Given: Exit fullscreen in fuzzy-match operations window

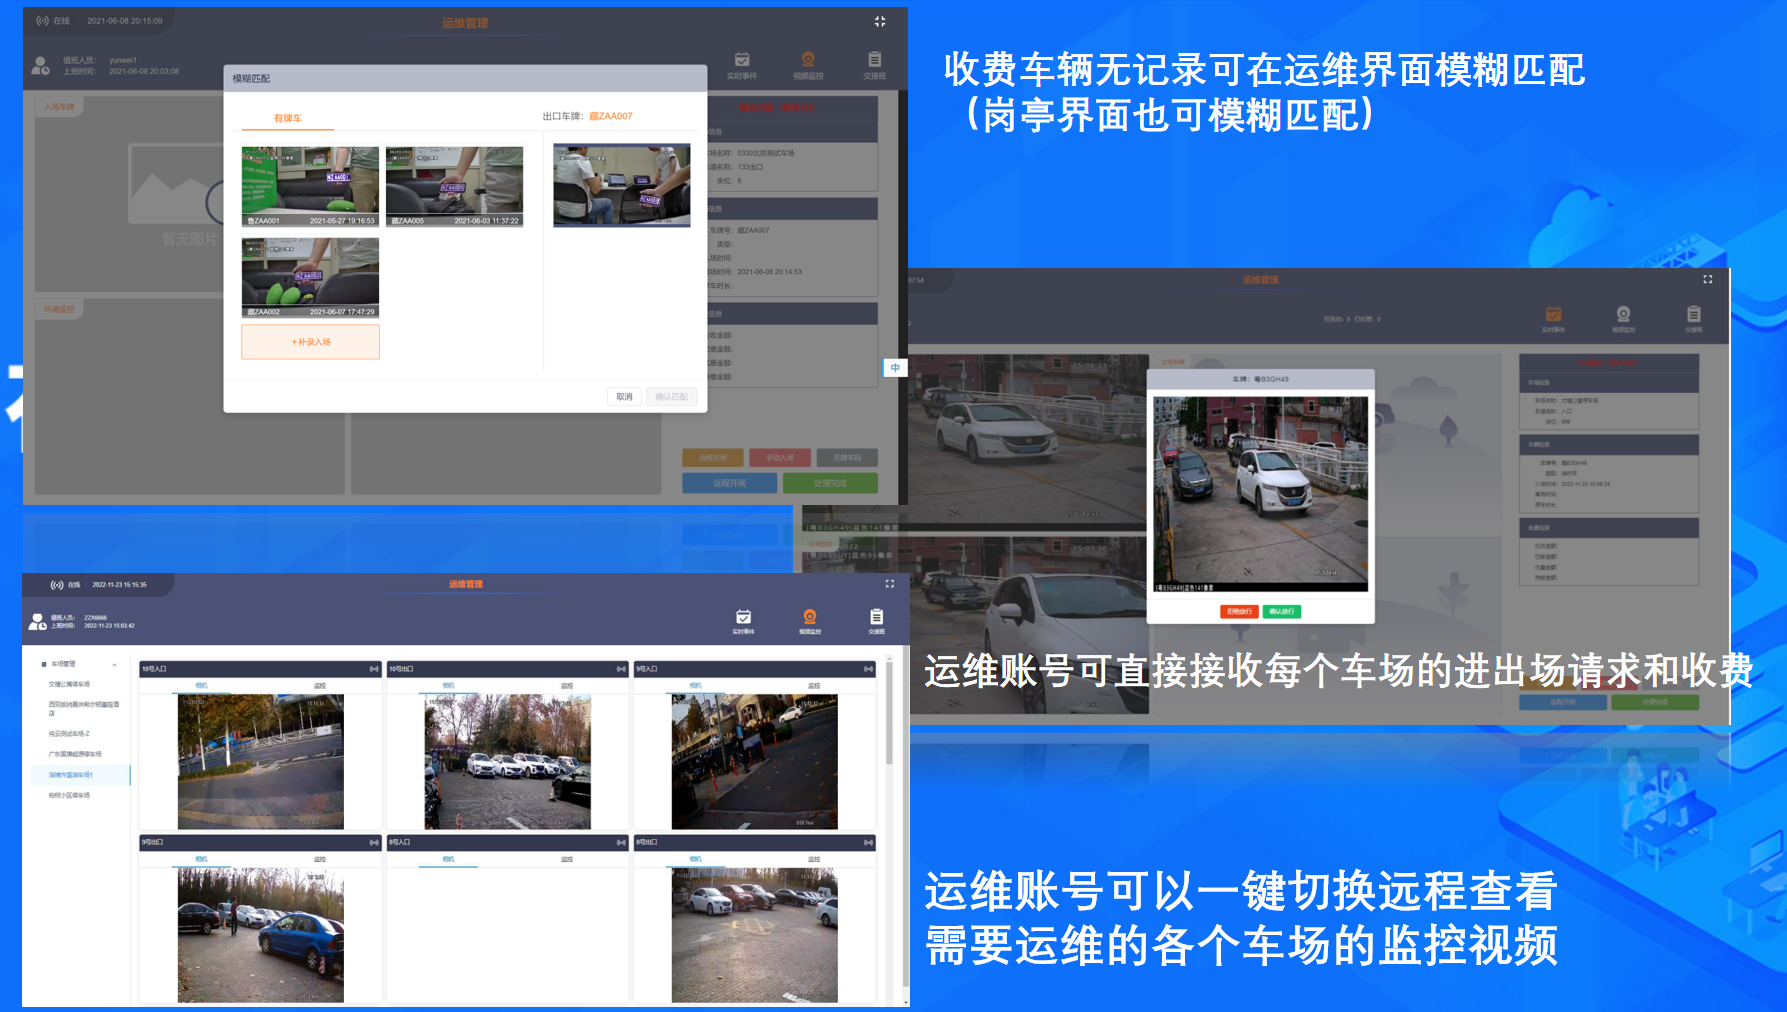Looking at the screenshot, I should coord(880,21).
